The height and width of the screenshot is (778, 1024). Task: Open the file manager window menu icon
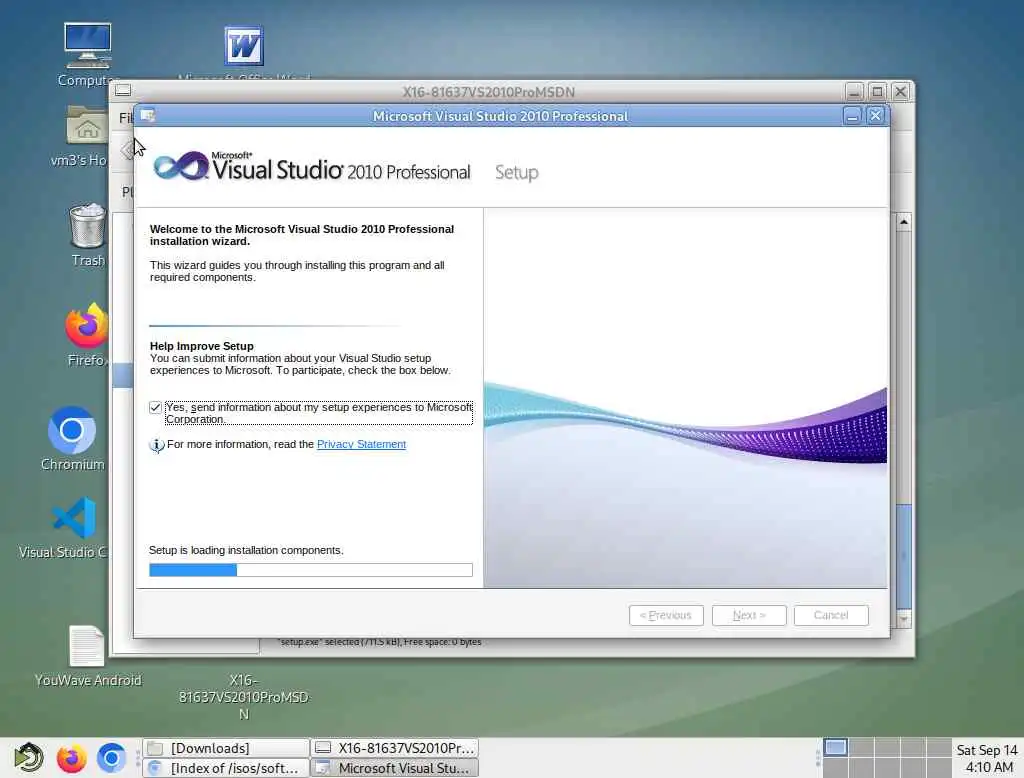[123, 91]
